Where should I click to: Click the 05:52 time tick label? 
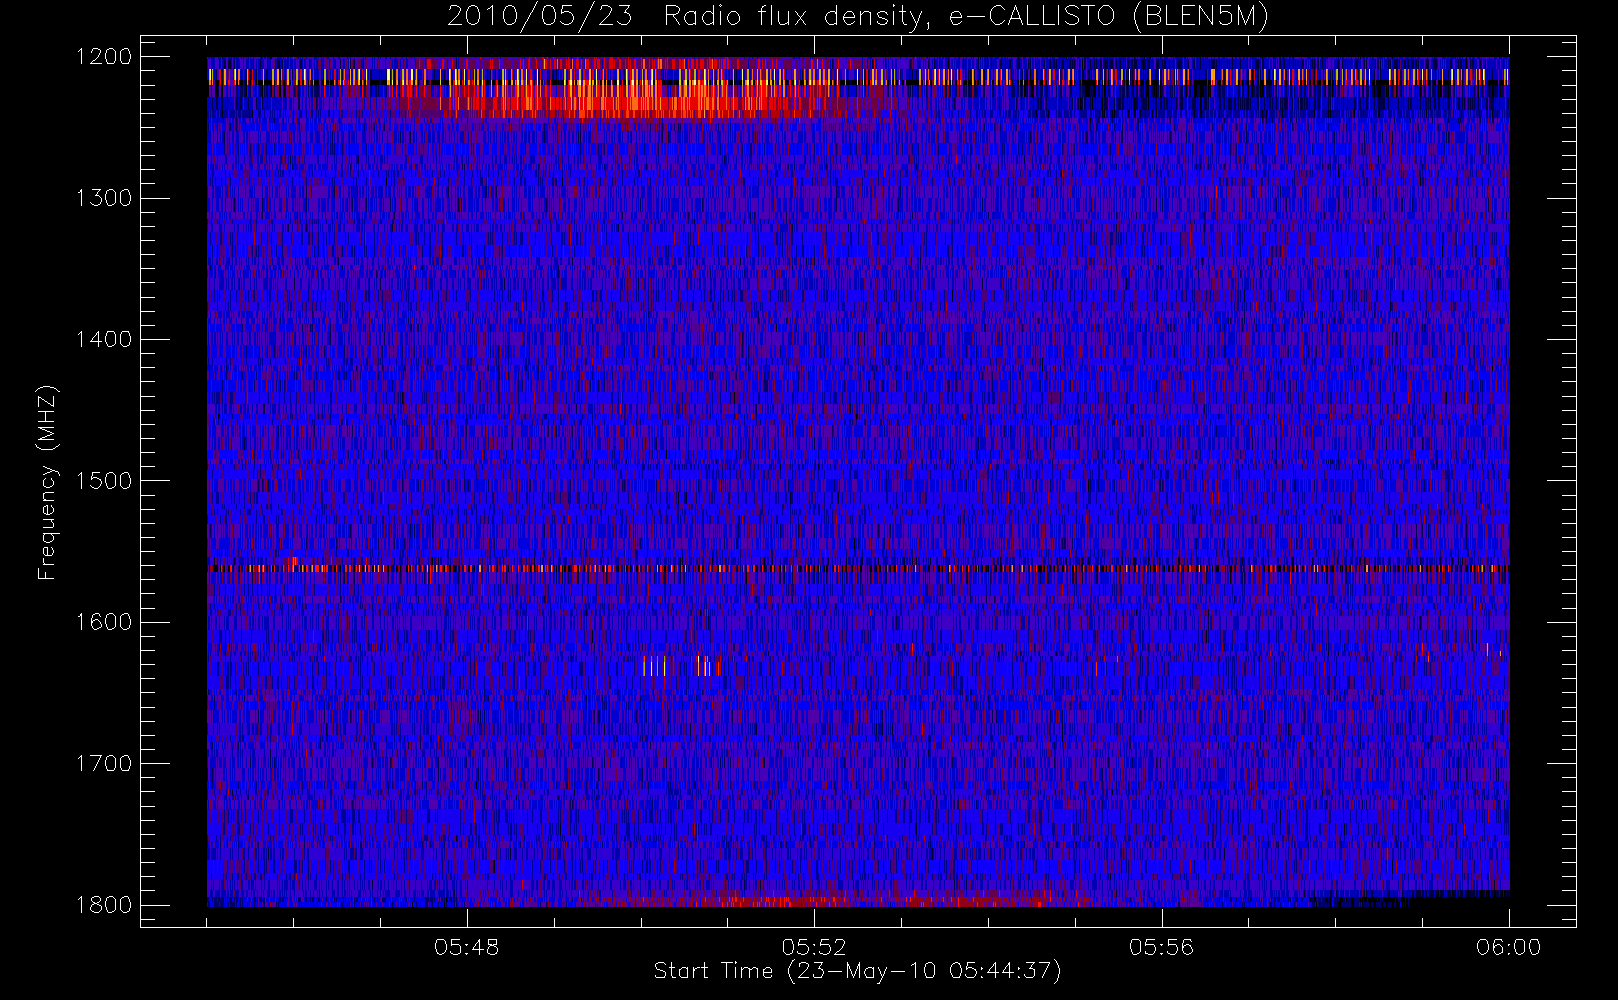814,947
